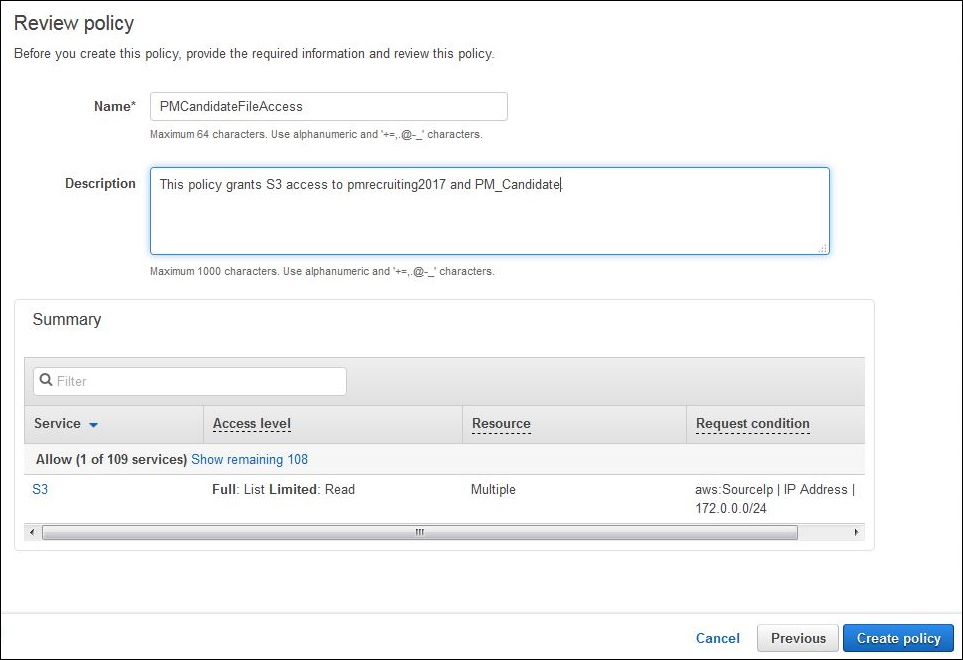
Task: Click the Description box resize handle
Action: point(822,248)
